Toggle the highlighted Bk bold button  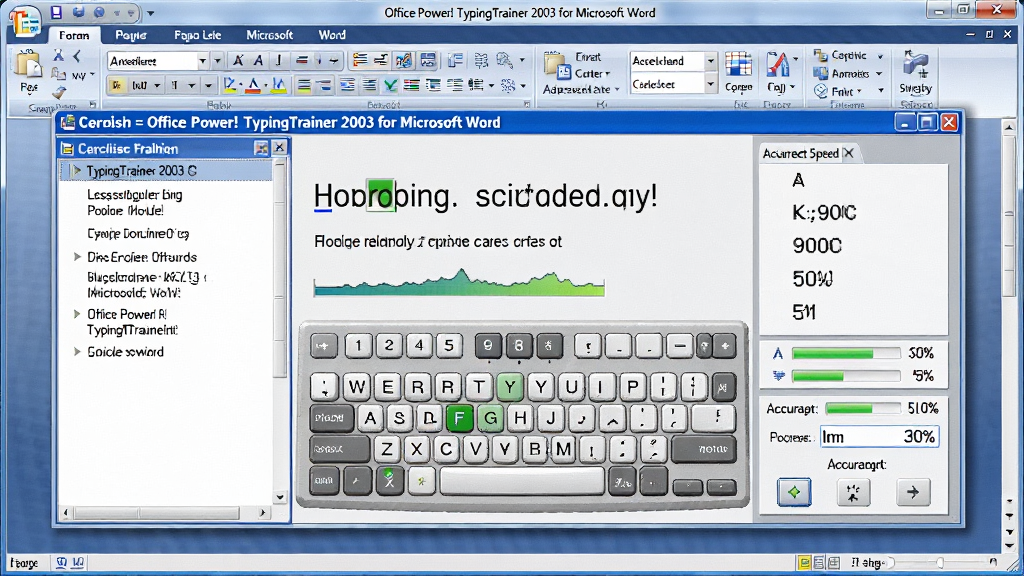[x=117, y=85]
